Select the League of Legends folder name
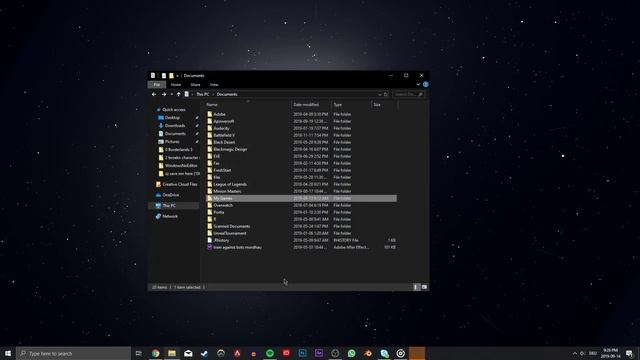640x360 pixels. 230,184
